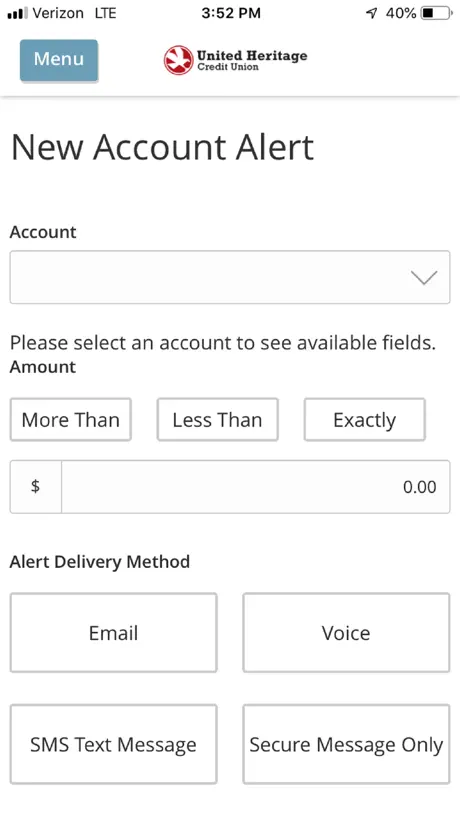Viewport: 460px width, 818px height.
Task: Open the Menu button
Action: click(59, 60)
